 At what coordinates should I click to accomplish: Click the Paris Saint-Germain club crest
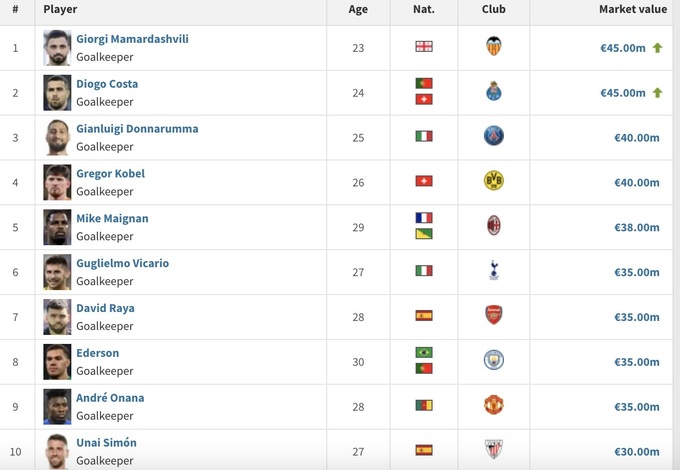tap(493, 137)
